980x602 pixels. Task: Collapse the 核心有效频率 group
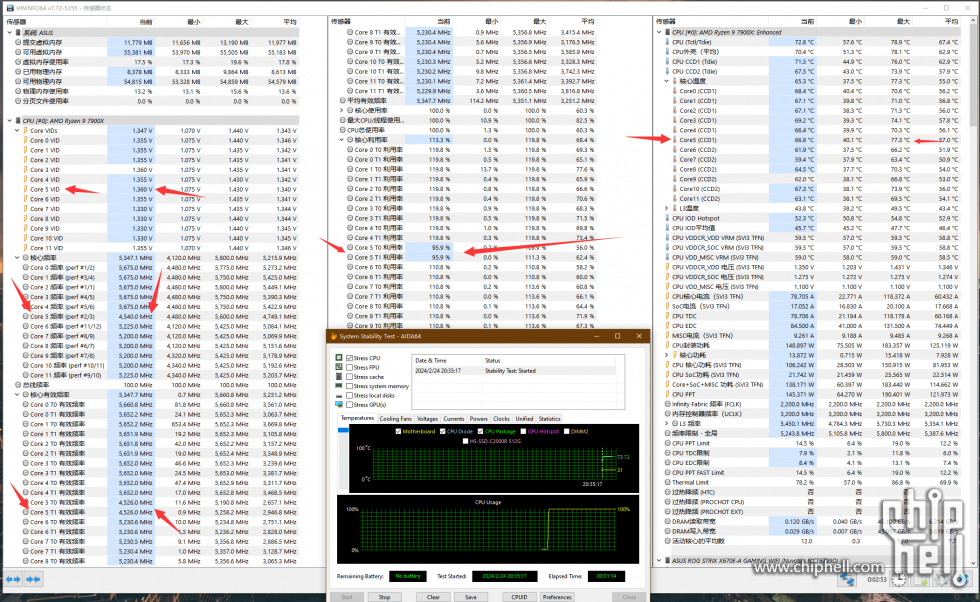17,395
